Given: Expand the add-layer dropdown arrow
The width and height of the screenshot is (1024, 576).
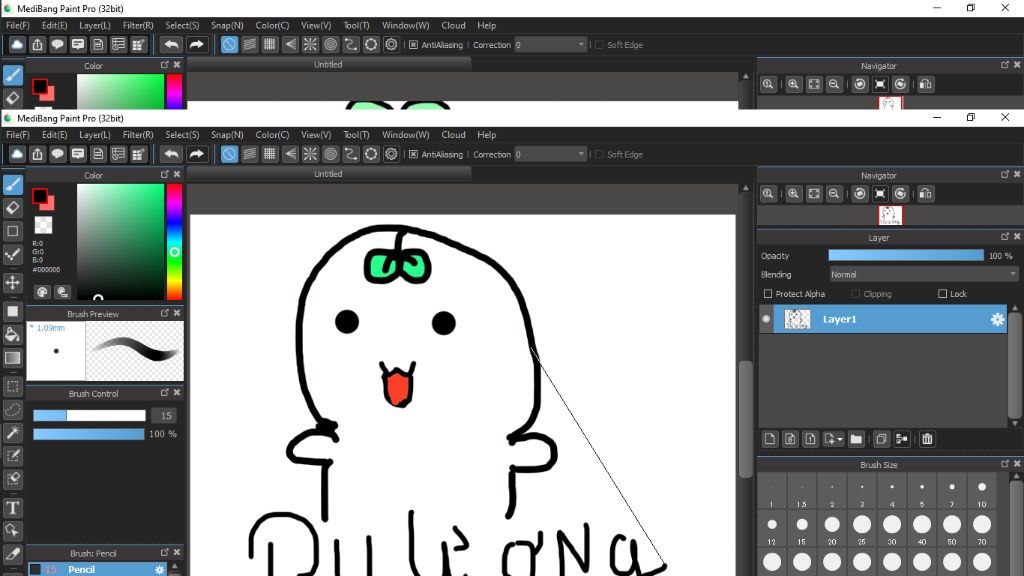Looking at the screenshot, I should 840,439.
